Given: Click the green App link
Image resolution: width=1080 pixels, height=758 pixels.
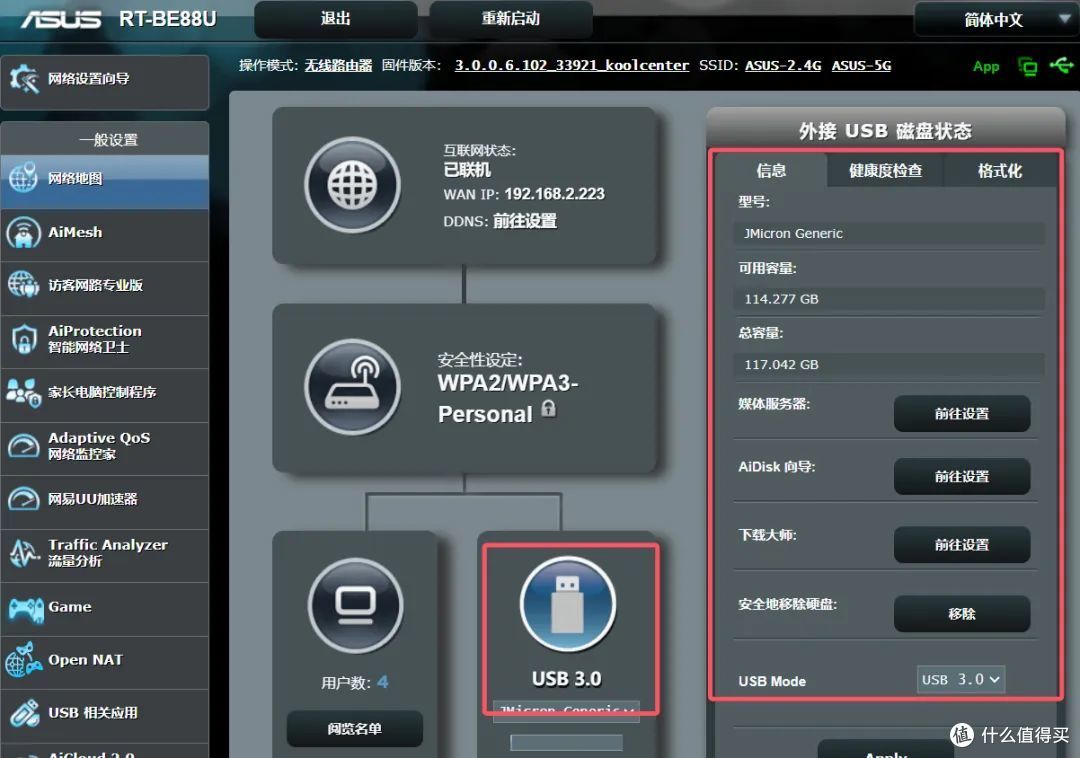Looking at the screenshot, I should point(986,67).
